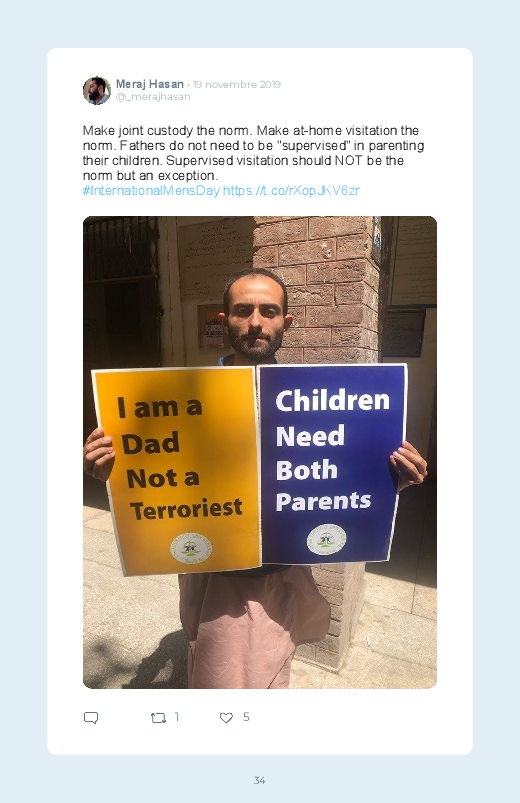520x803 pixels.
Task: Open the #InternationalMensDay hashtag
Action: click(x=151, y=191)
